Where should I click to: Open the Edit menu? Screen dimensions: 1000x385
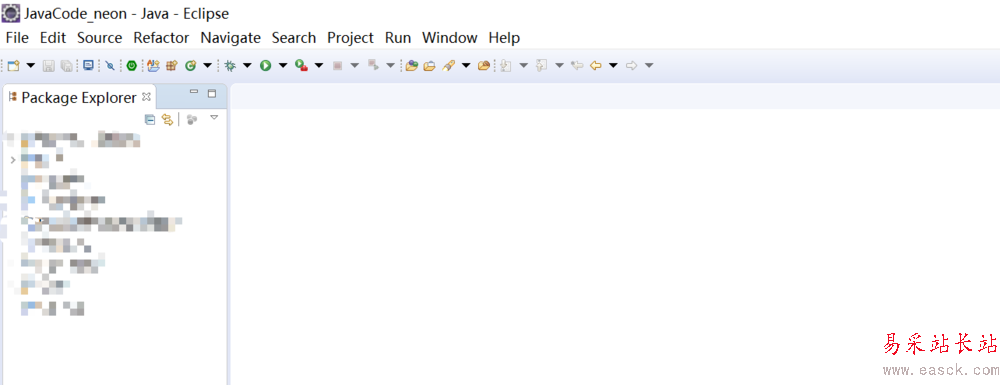[53, 38]
